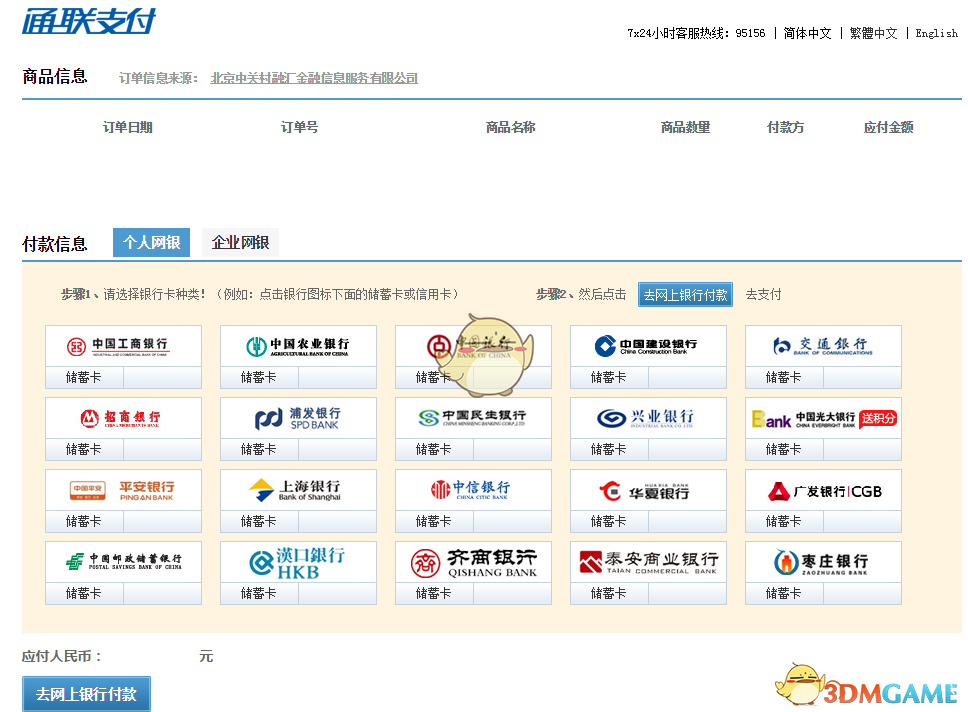Choose 储蓄卡 under 平安银行

pyautogui.click(x=84, y=522)
